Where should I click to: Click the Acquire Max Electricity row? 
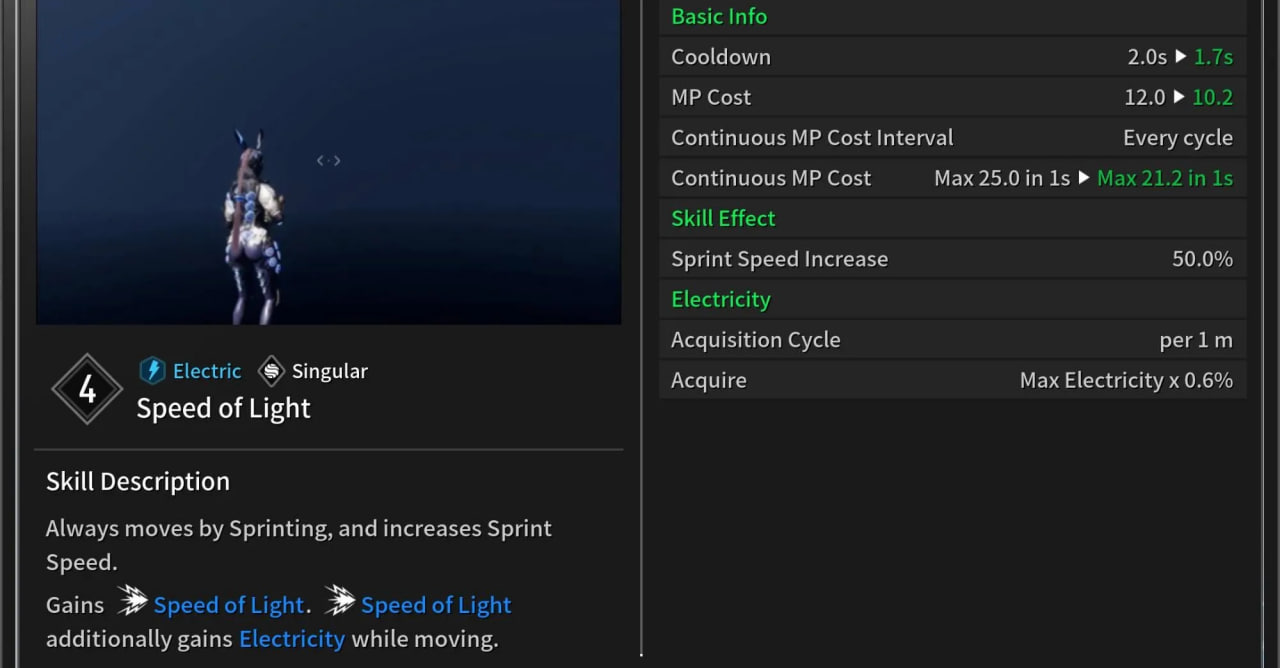click(x=952, y=380)
